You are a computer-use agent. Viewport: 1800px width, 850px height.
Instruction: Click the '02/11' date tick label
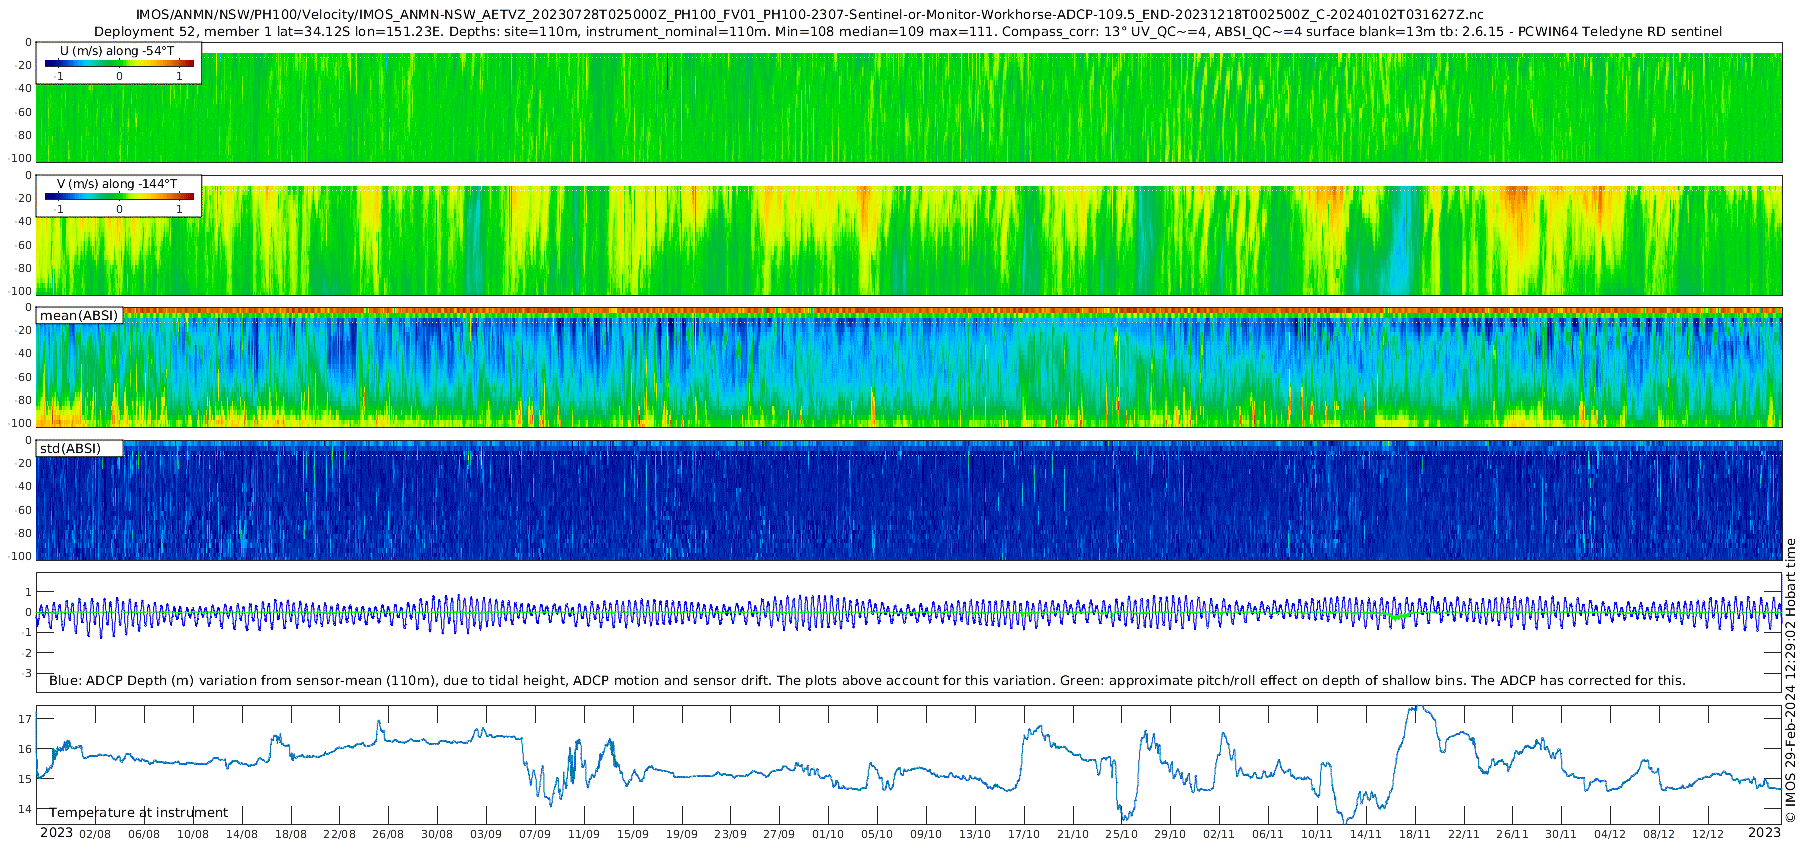pyautogui.click(x=1219, y=834)
